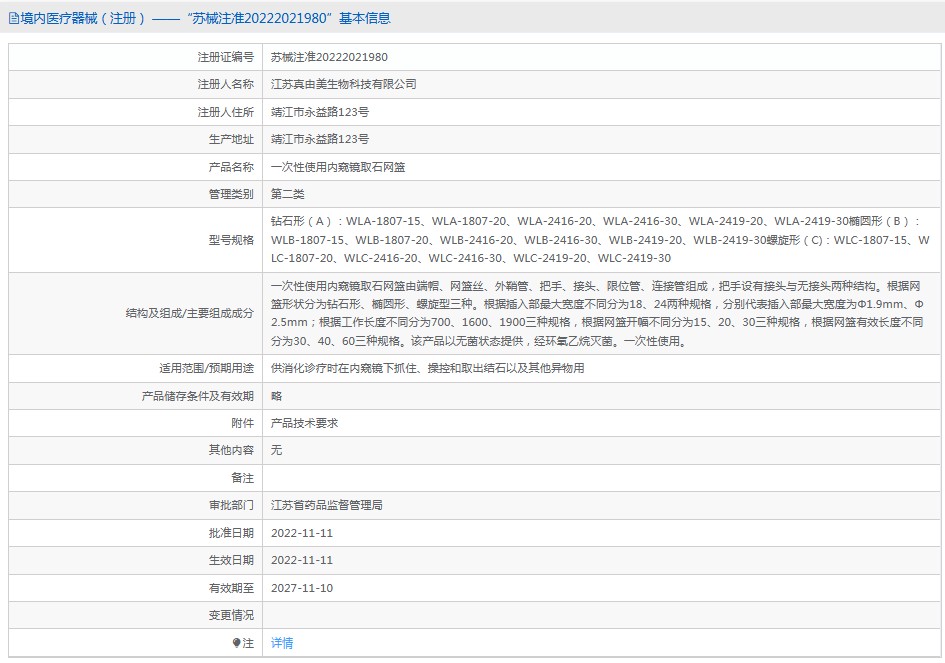Select attachment text 产品技术要求
The height and width of the screenshot is (663, 945).
[304, 423]
